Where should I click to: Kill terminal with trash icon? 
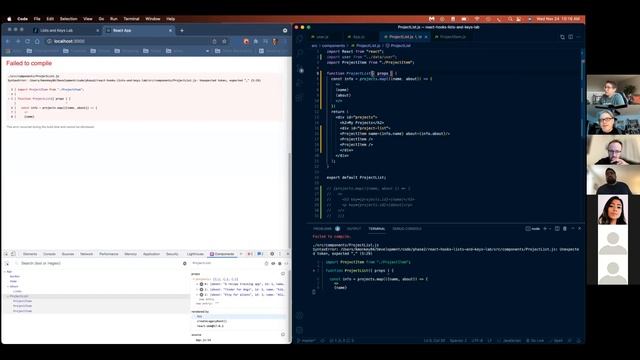coord(565,229)
